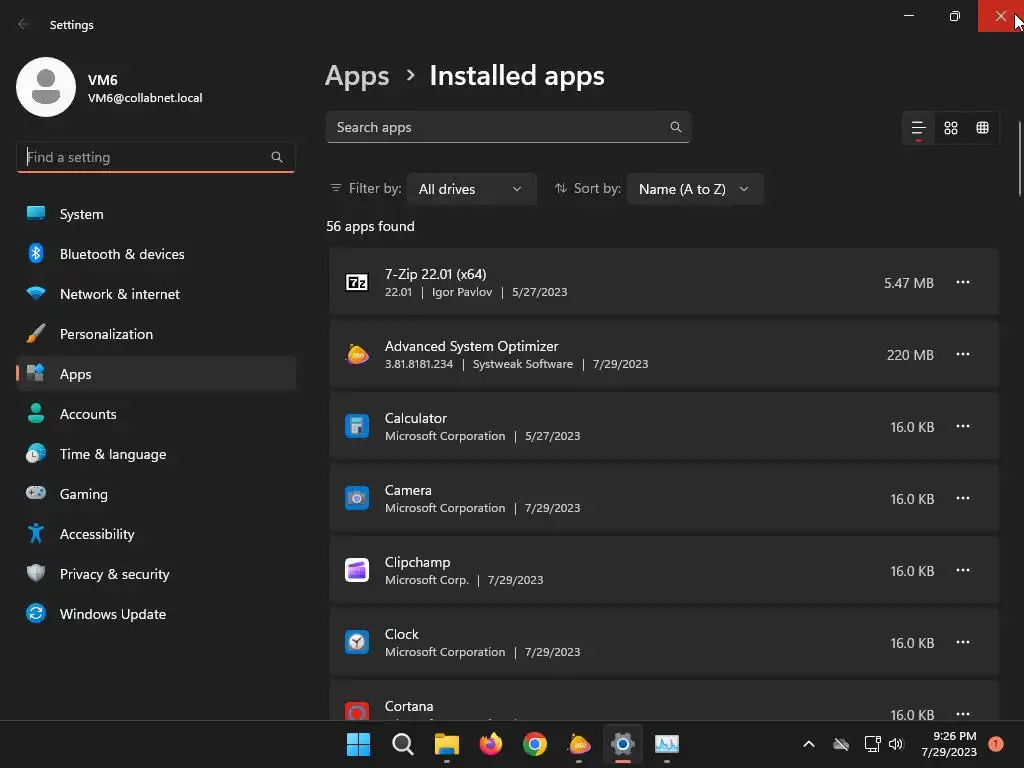Open the Filter by drives dropdown
Image resolution: width=1024 pixels, height=768 pixels.
[x=471, y=189]
